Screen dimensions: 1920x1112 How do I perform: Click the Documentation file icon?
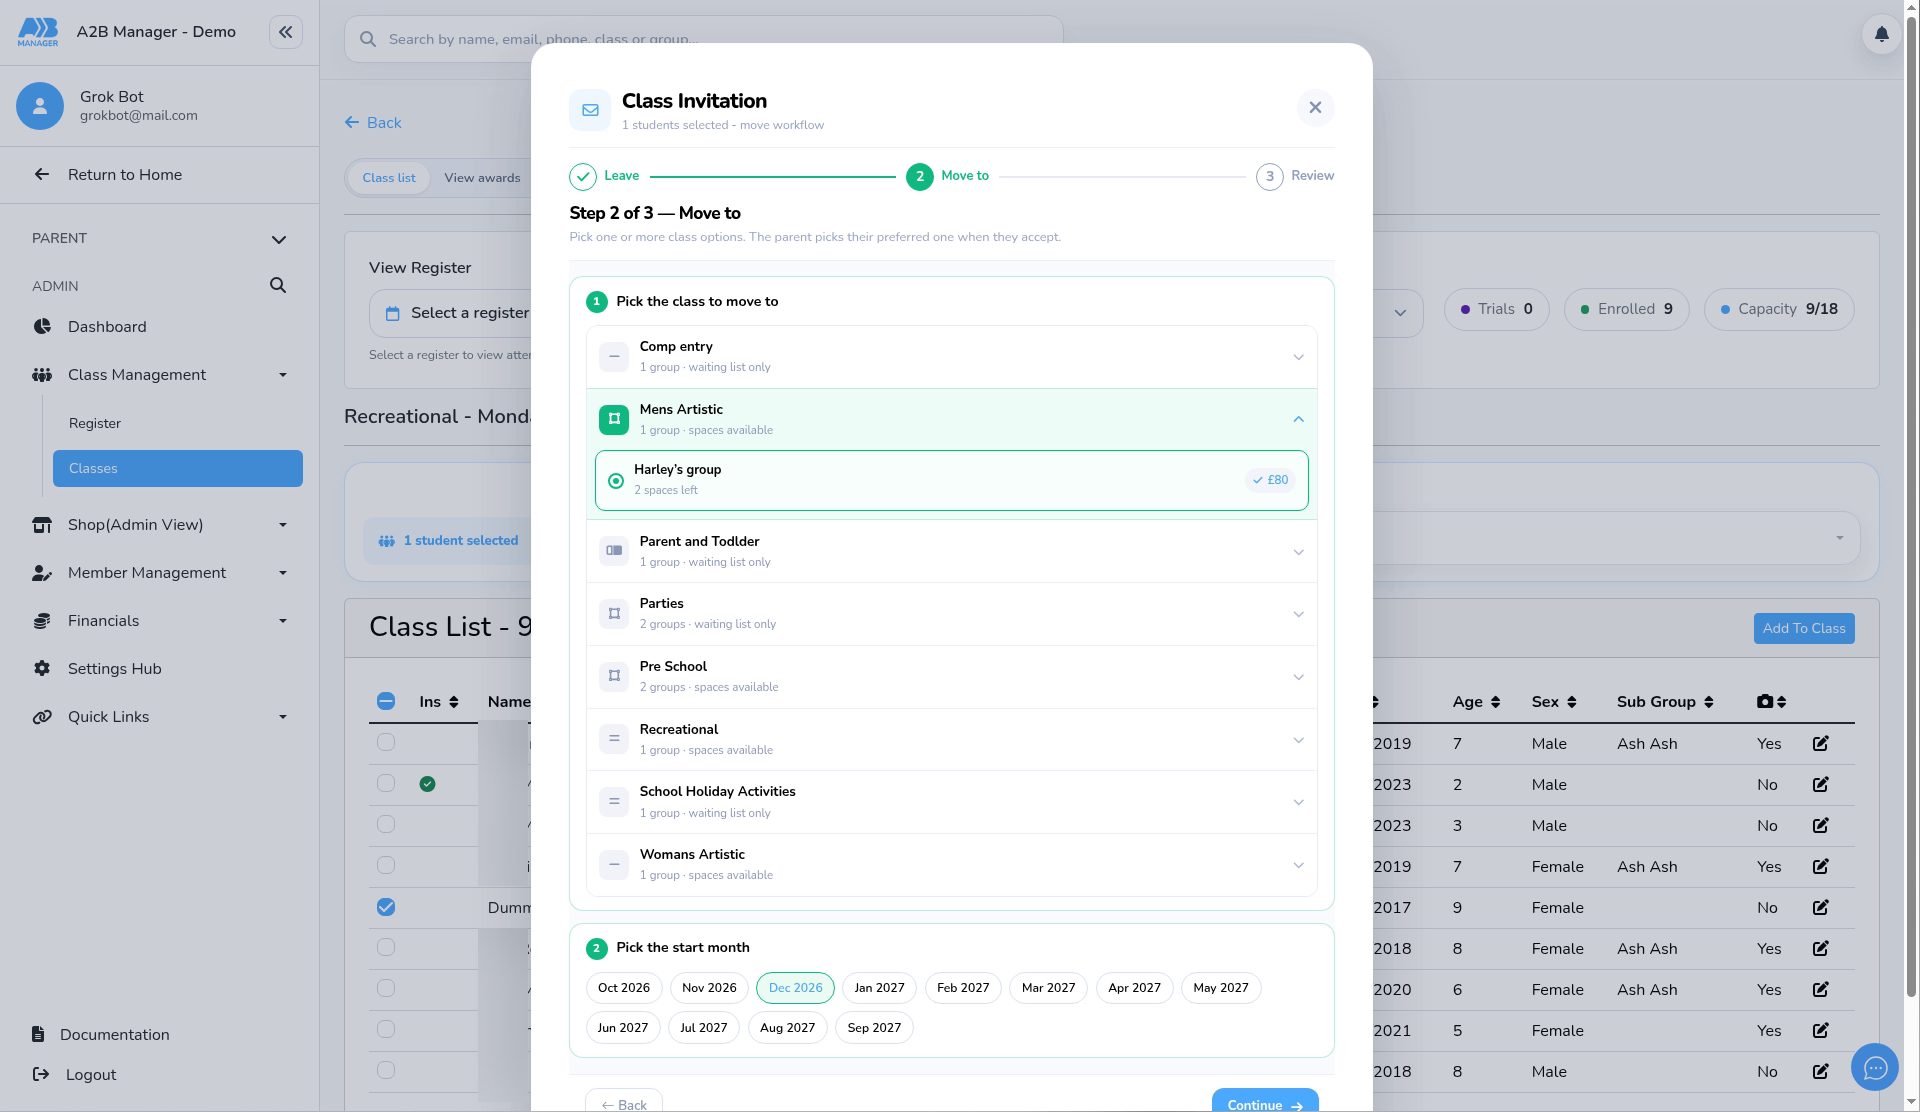tap(38, 1035)
